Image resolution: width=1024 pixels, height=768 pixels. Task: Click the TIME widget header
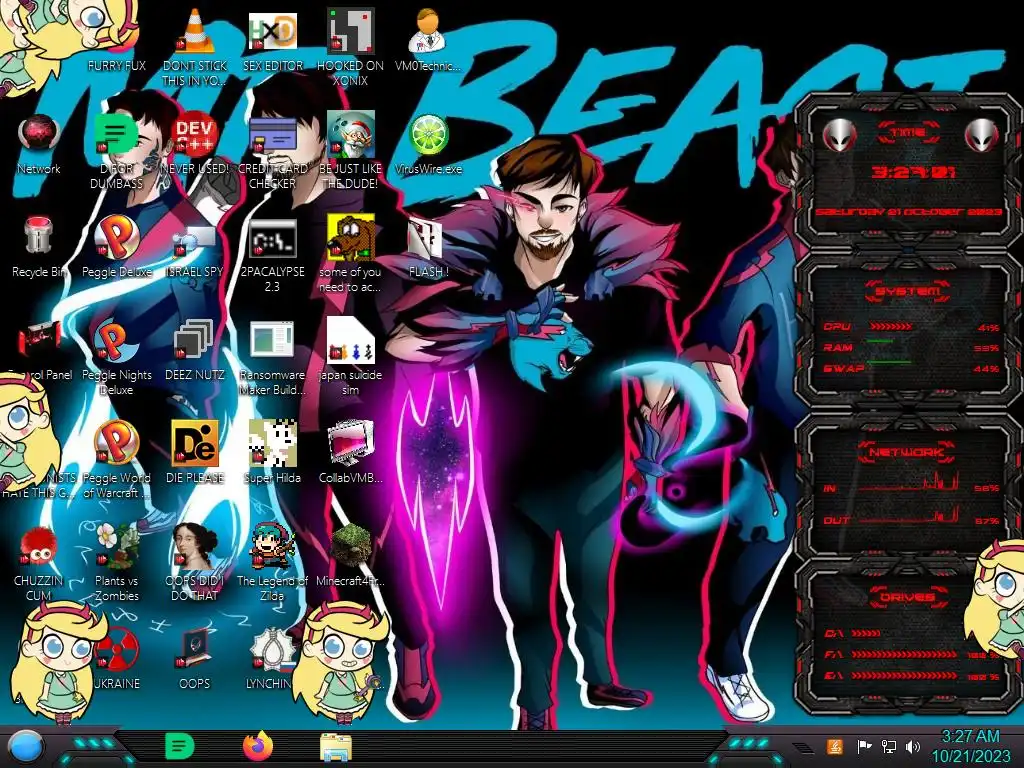908,133
